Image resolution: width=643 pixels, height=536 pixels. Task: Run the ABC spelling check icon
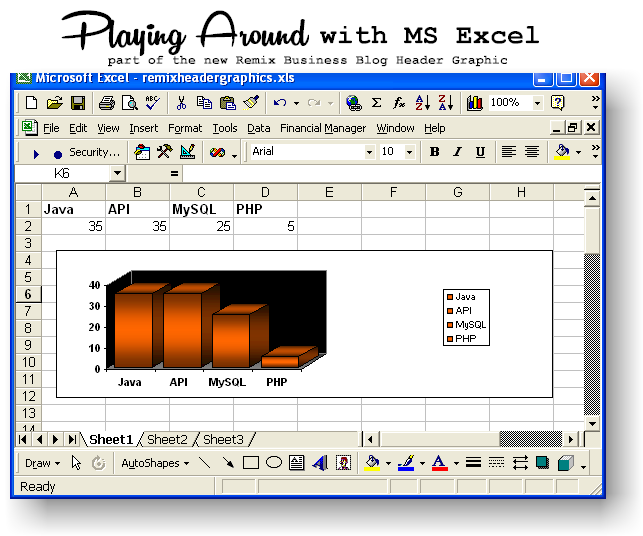tap(153, 103)
